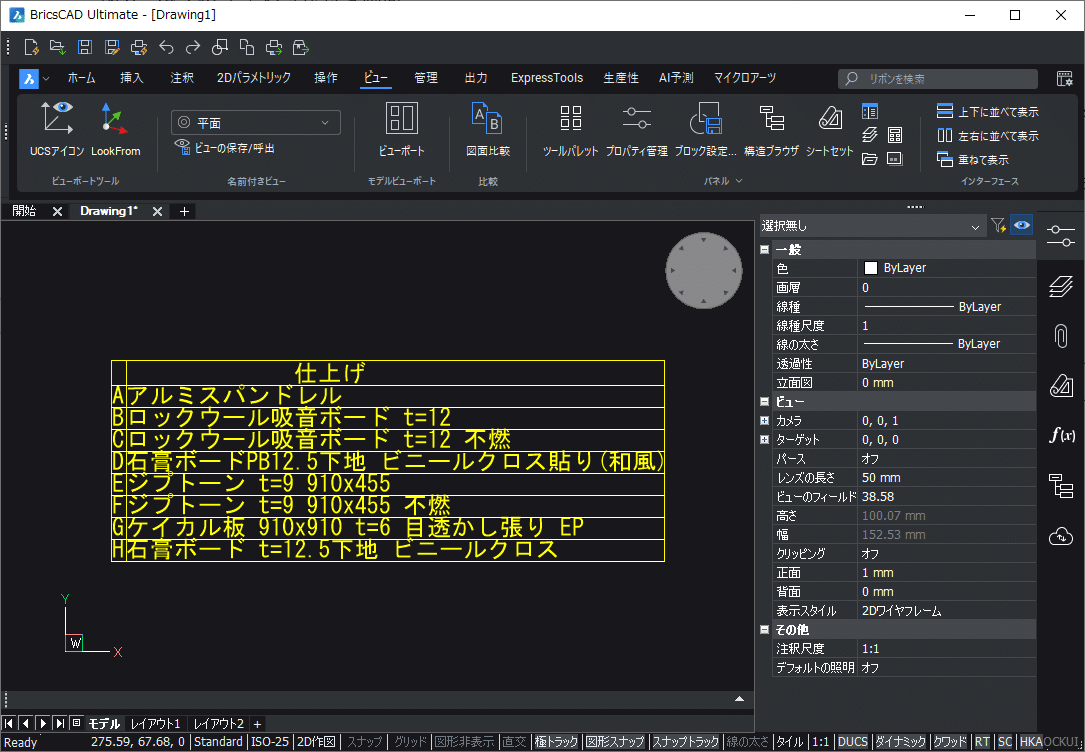
Task: Collapse the ビュー properties section
Action: click(763, 401)
